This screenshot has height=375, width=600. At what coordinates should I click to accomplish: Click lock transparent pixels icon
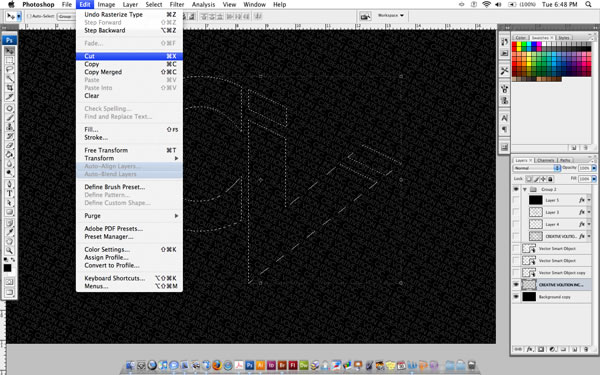point(529,179)
